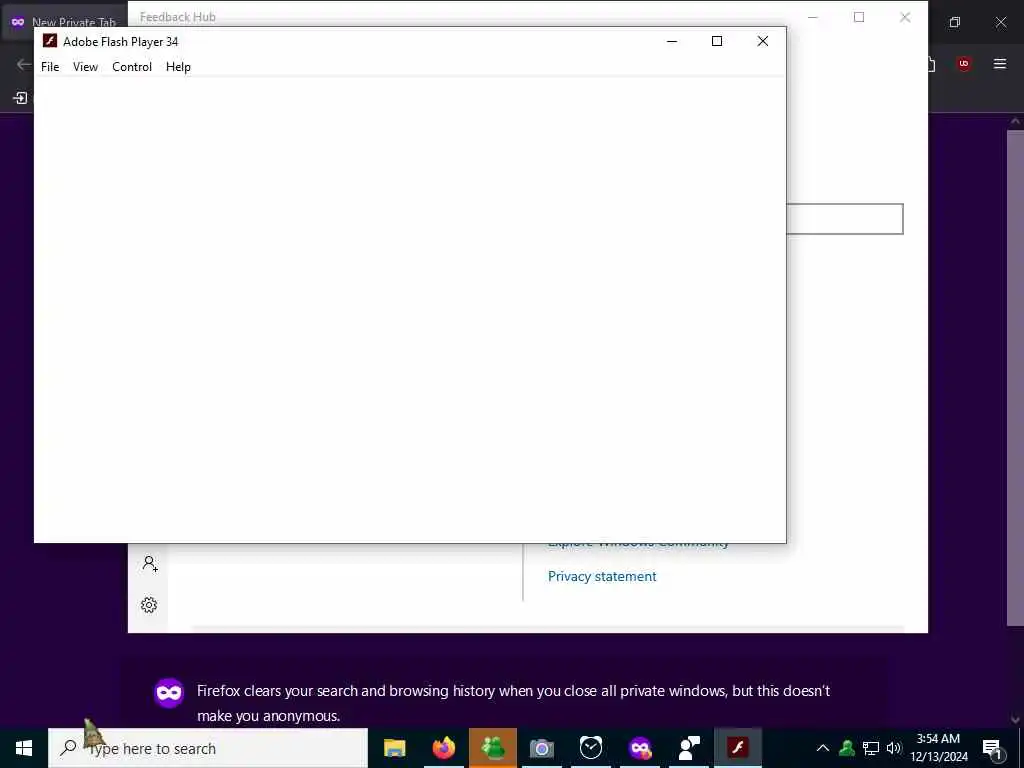Open File Explorer from the taskbar
This screenshot has width=1024, height=768.
(394, 748)
